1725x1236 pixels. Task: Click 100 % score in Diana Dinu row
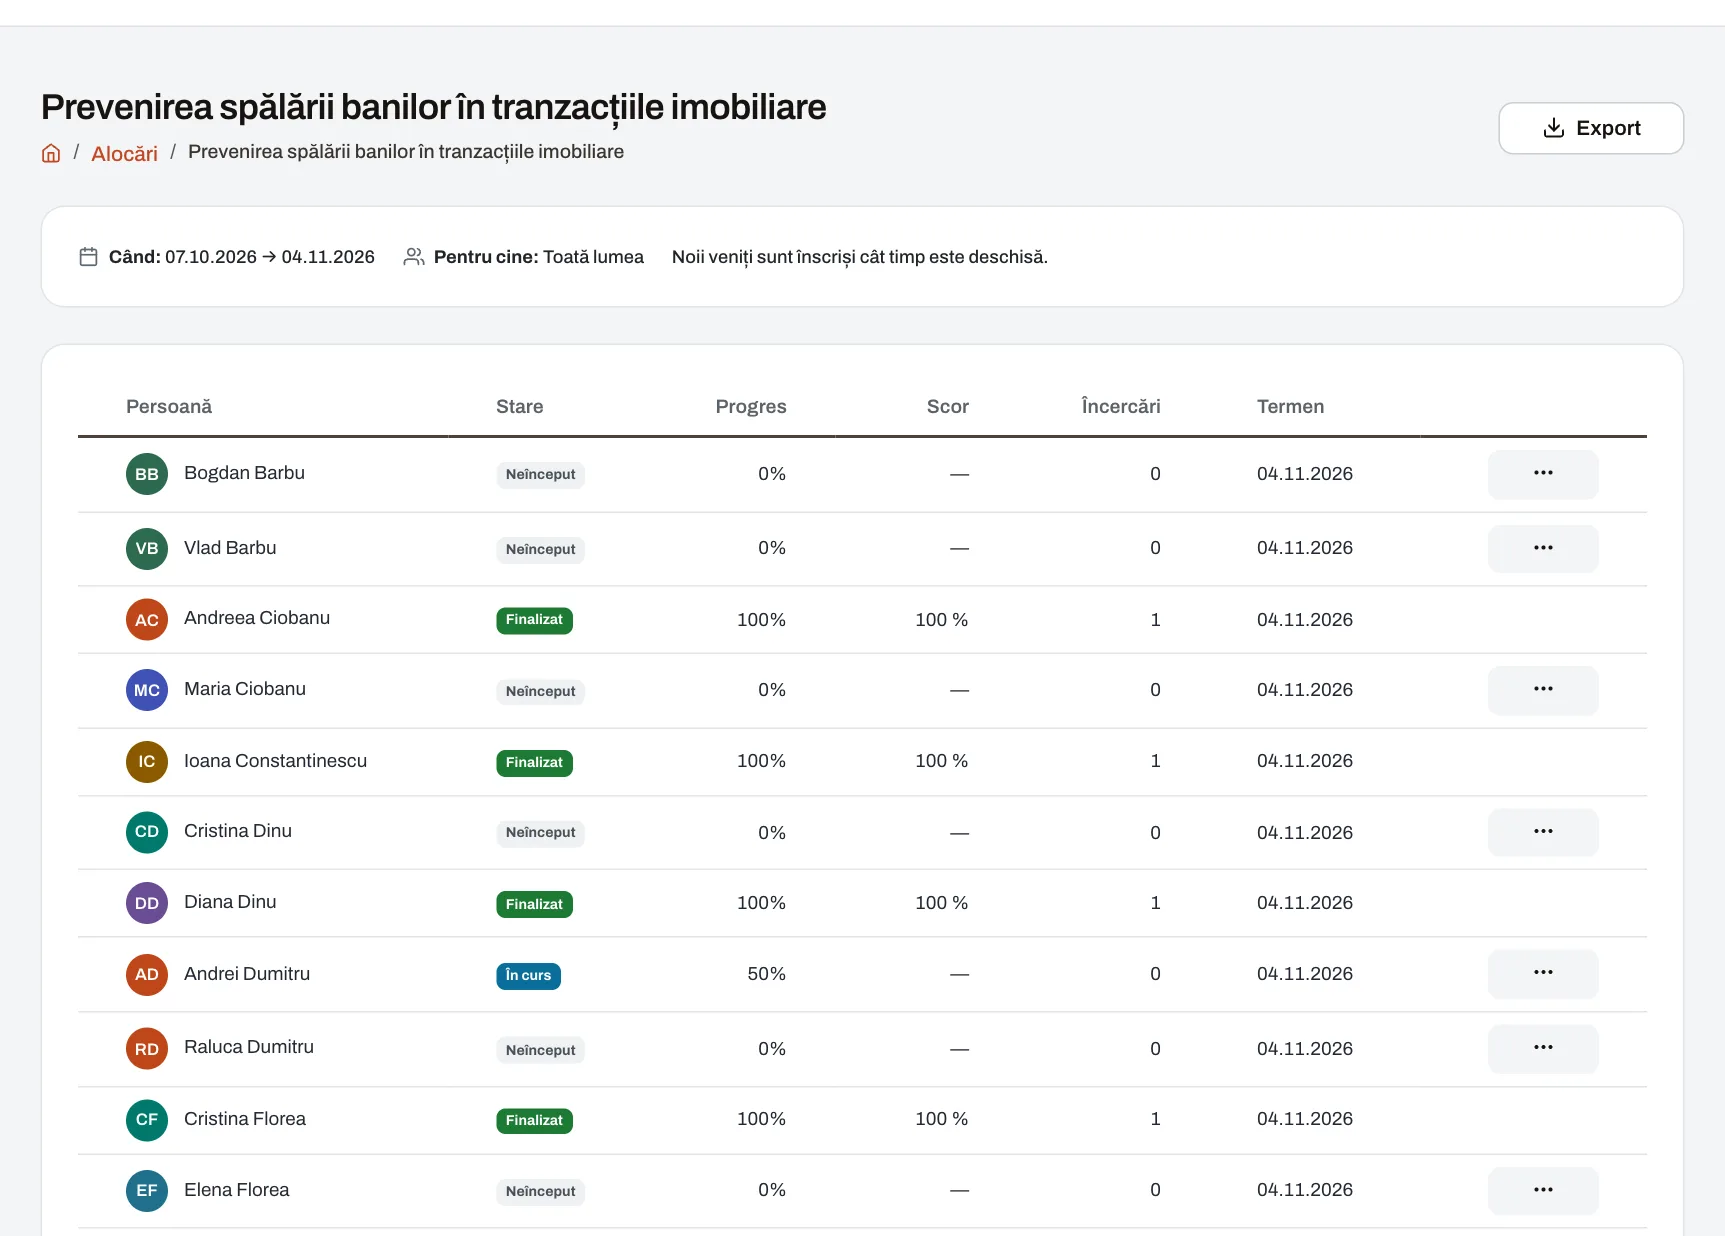tap(942, 903)
